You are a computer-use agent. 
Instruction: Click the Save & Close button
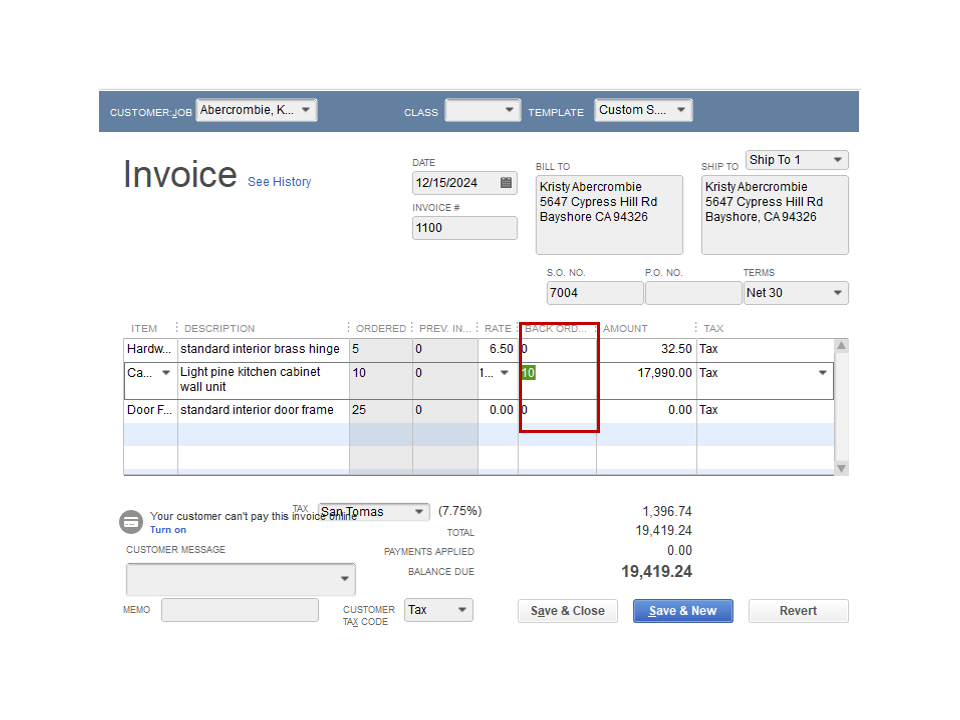pyautogui.click(x=567, y=610)
